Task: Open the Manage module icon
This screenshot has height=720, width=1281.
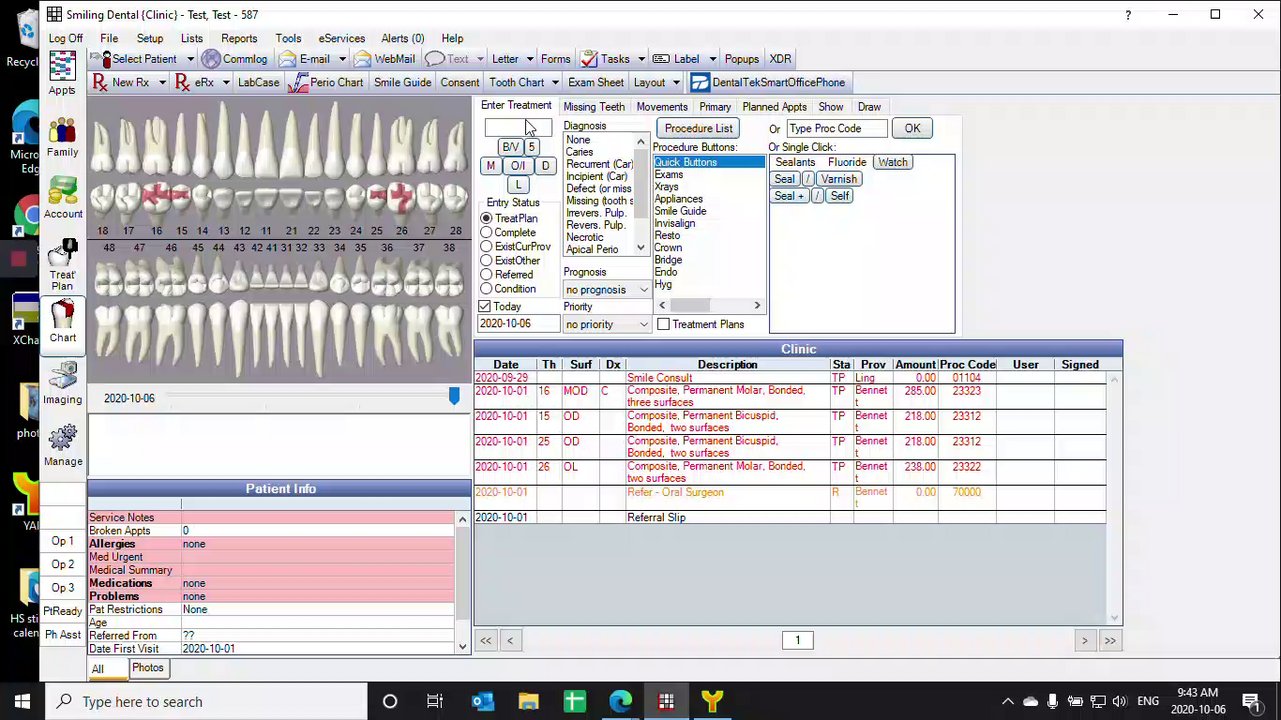Action: pos(62,440)
